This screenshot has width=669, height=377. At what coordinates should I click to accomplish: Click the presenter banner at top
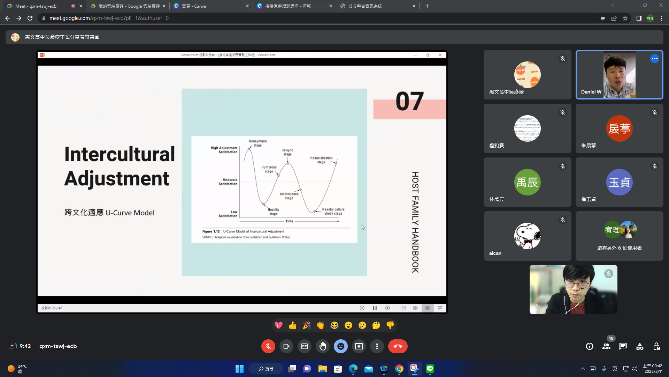click(334, 37)
